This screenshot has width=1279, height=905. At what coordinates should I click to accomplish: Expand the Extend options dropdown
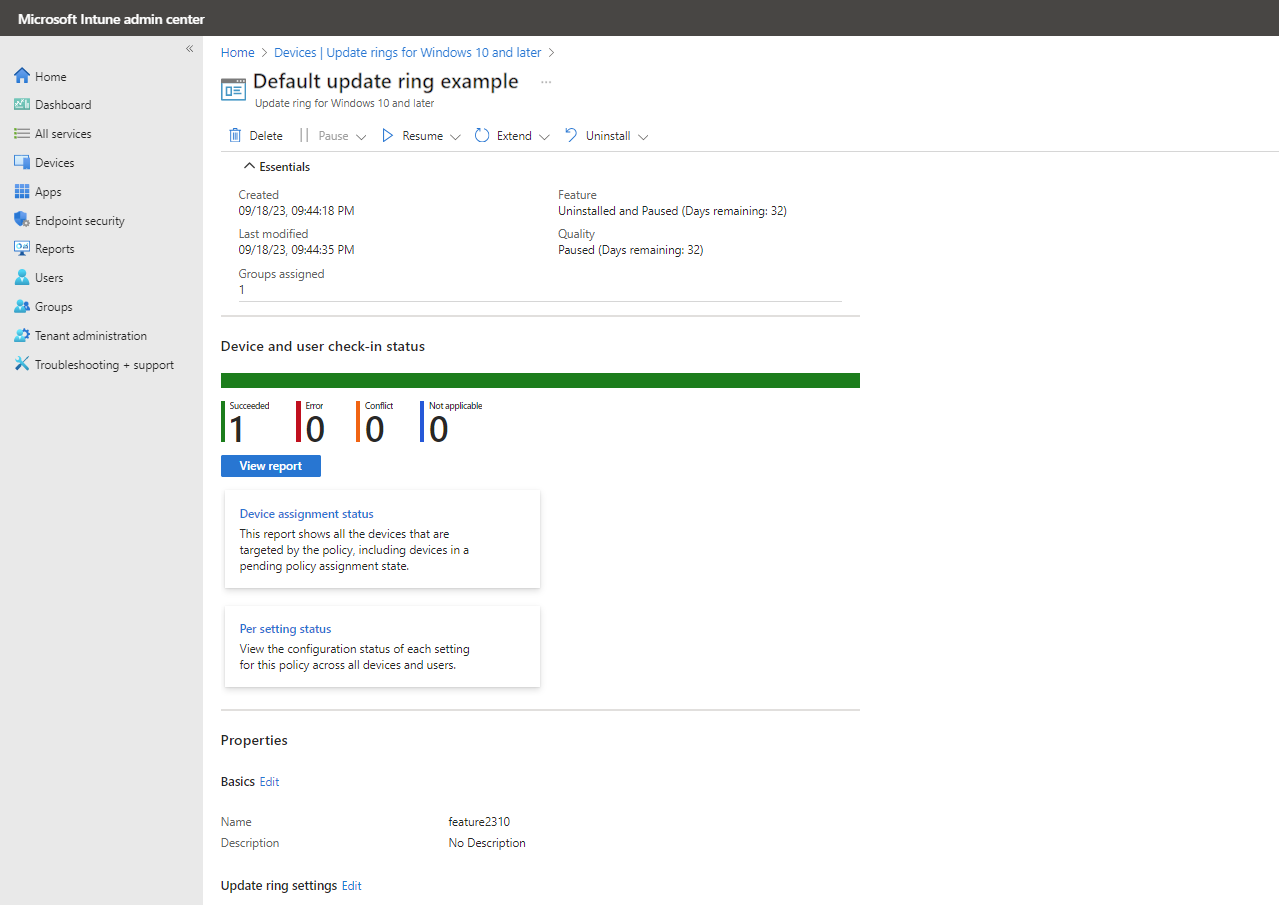(544, 135)
